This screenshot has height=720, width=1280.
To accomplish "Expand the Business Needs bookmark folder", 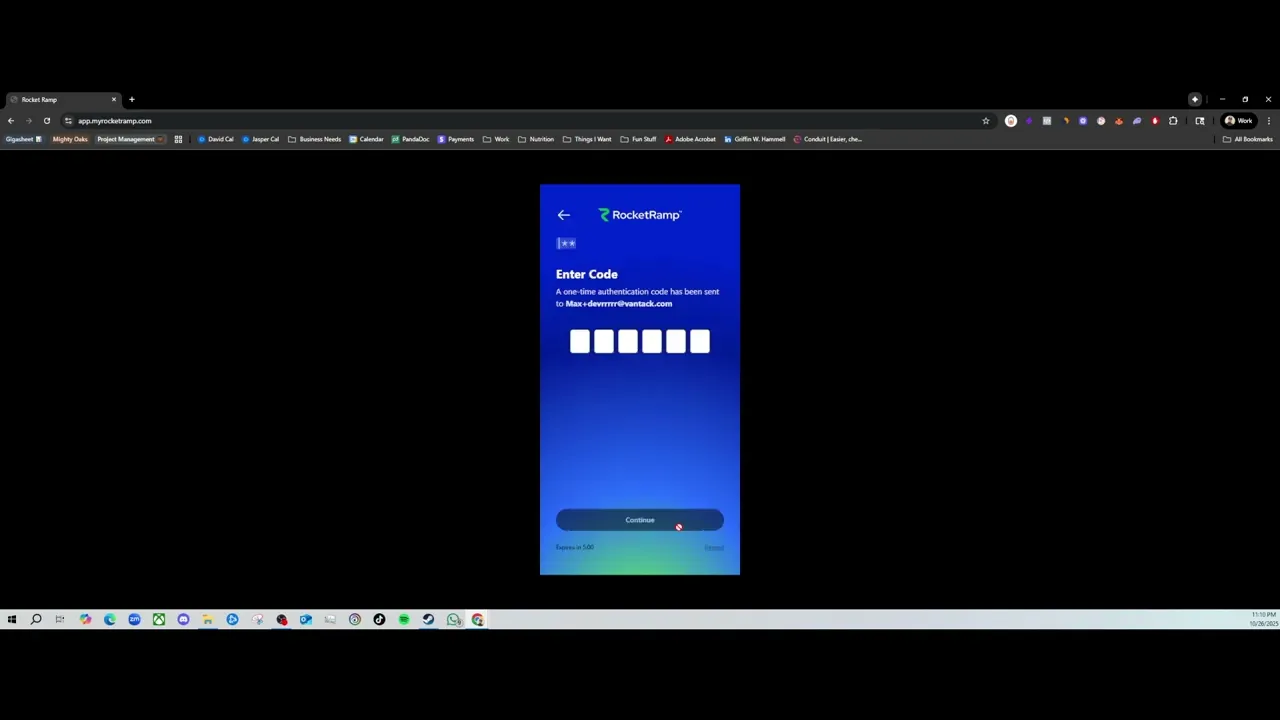I will 314,139.
